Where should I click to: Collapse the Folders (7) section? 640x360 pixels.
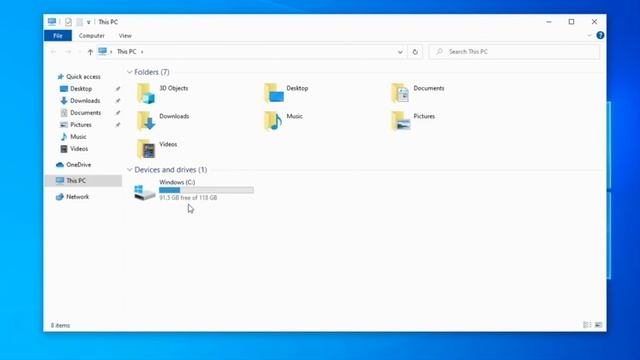coord(129,72)
